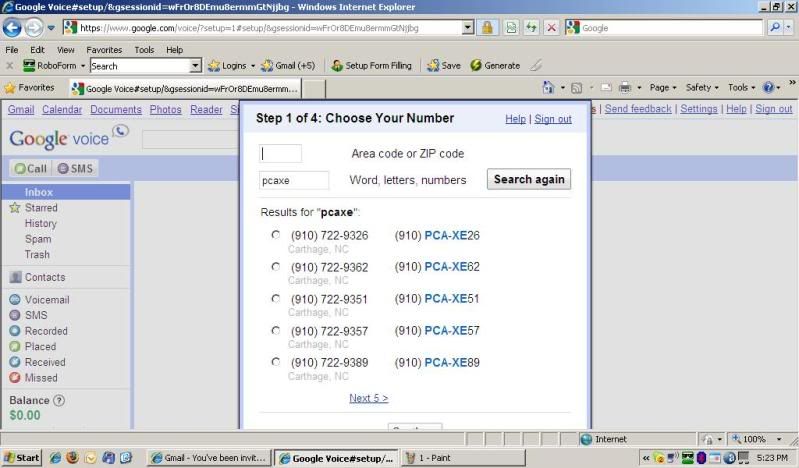Image resolution: width=799 pixels, height=468 pixels.
Task: Open the Favorites star button
Action: coord(29,88)
